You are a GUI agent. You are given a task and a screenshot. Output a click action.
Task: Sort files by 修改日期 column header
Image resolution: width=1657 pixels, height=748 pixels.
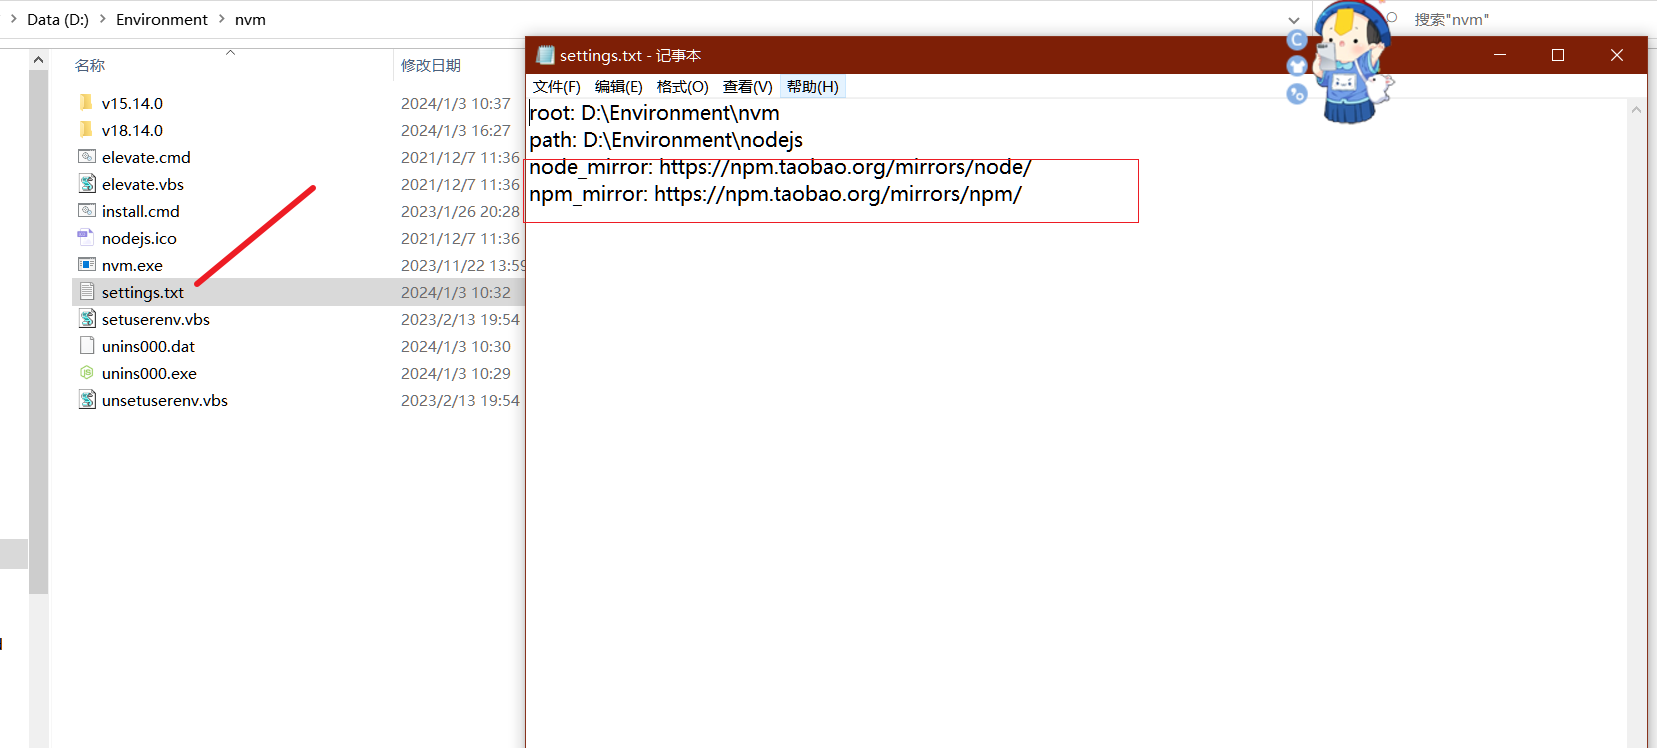431,65
